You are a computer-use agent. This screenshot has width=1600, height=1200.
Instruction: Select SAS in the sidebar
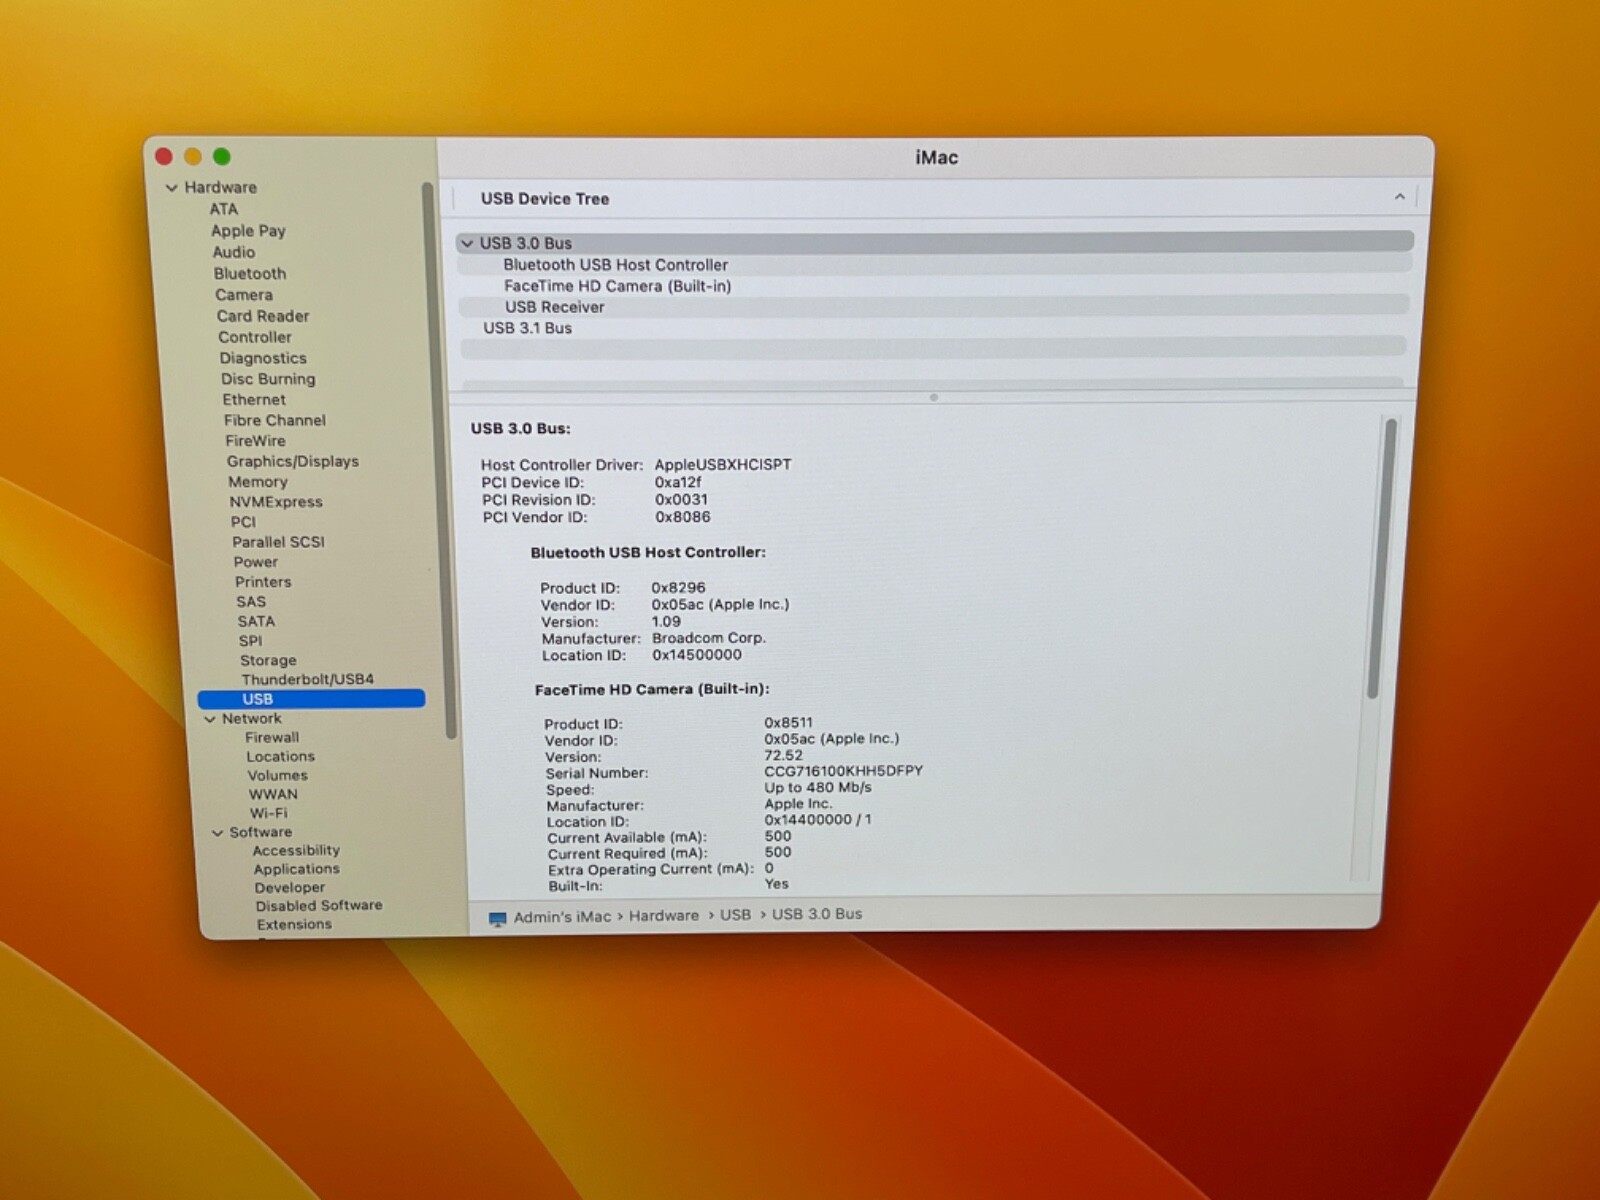pos(251,602)
